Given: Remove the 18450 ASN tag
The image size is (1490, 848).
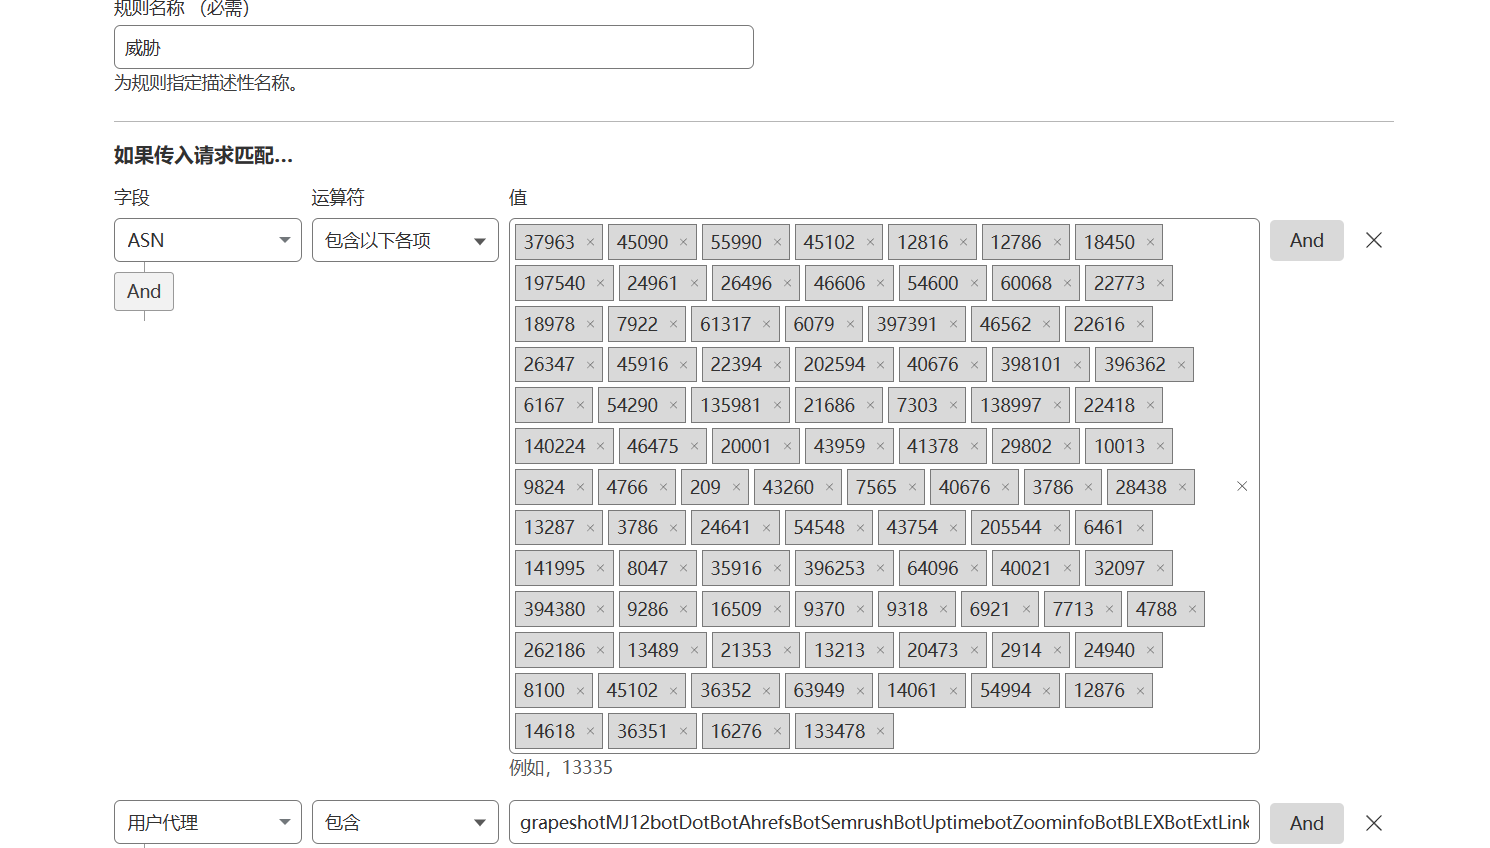Looking at the screenshot, I should pos(1150,243).
